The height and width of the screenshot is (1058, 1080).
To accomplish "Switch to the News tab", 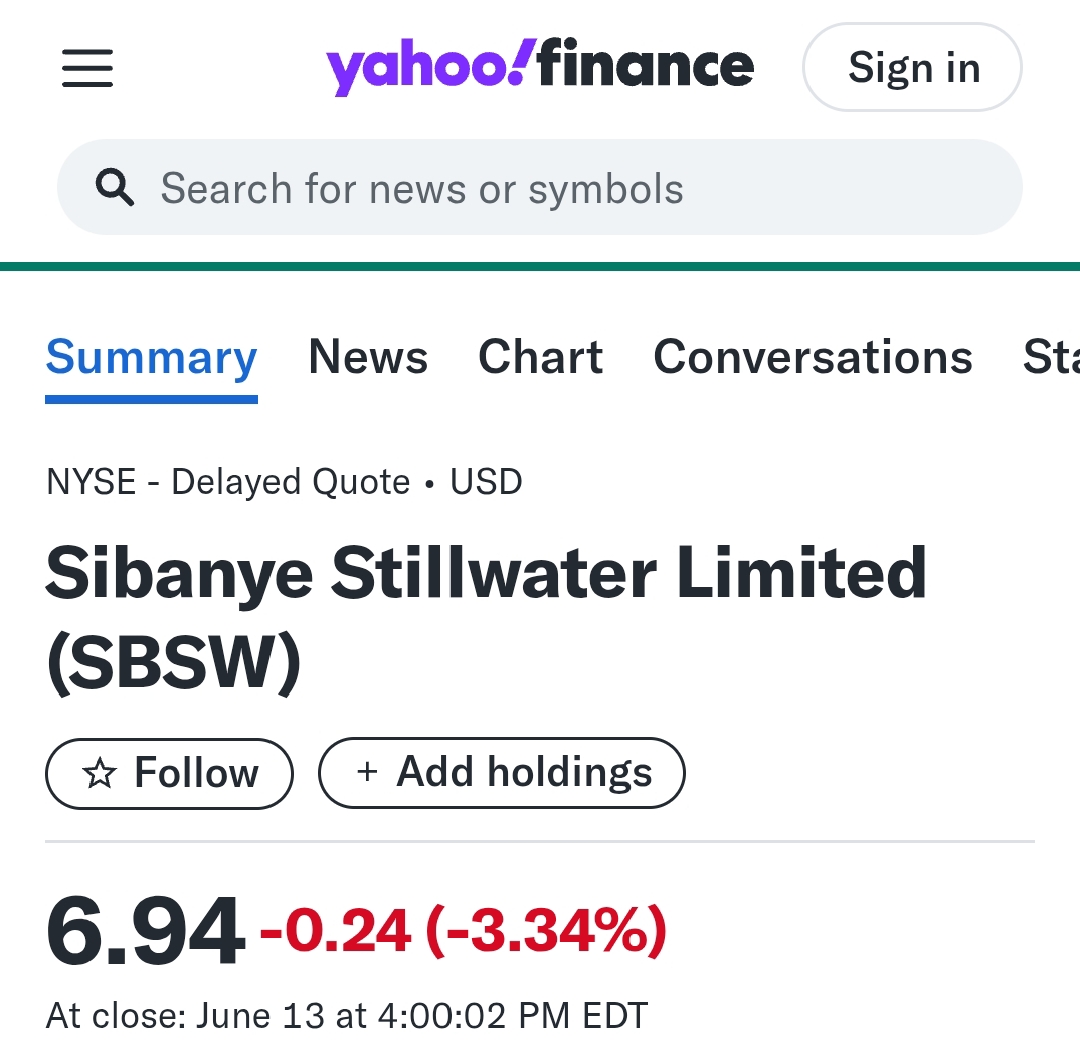I will coord(368,357).
